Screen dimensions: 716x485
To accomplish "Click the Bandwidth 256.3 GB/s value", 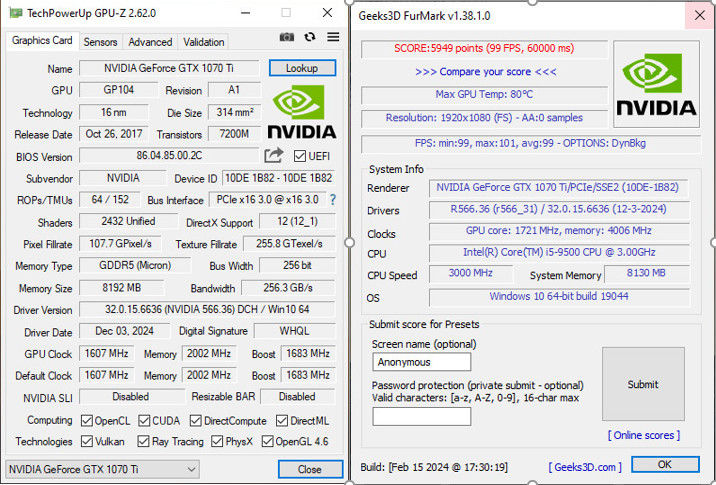I will [x=288, y=288].
